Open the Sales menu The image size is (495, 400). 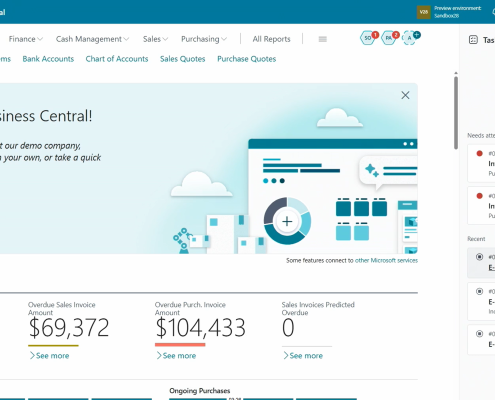point(155,39)
